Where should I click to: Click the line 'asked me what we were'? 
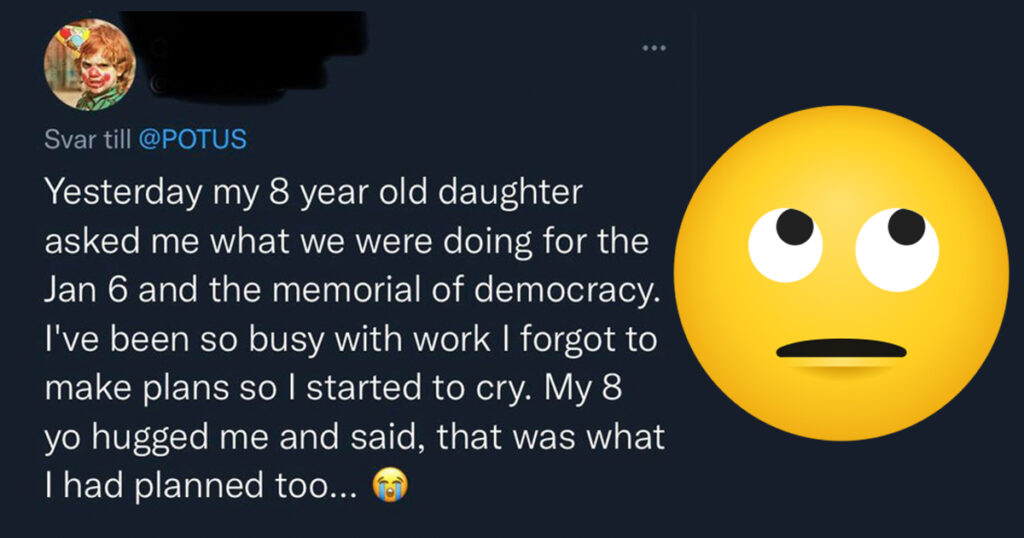coord(347,242)
